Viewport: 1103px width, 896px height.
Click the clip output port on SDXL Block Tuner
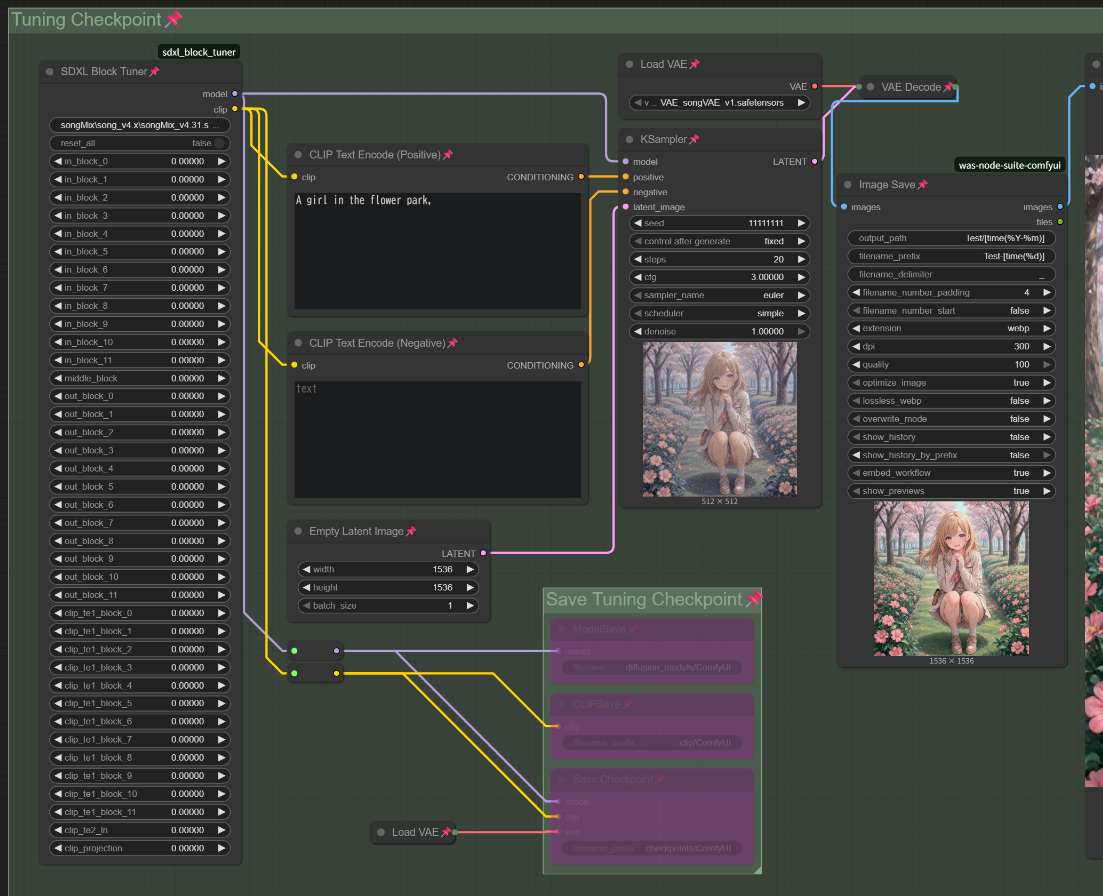pos(234,108)
